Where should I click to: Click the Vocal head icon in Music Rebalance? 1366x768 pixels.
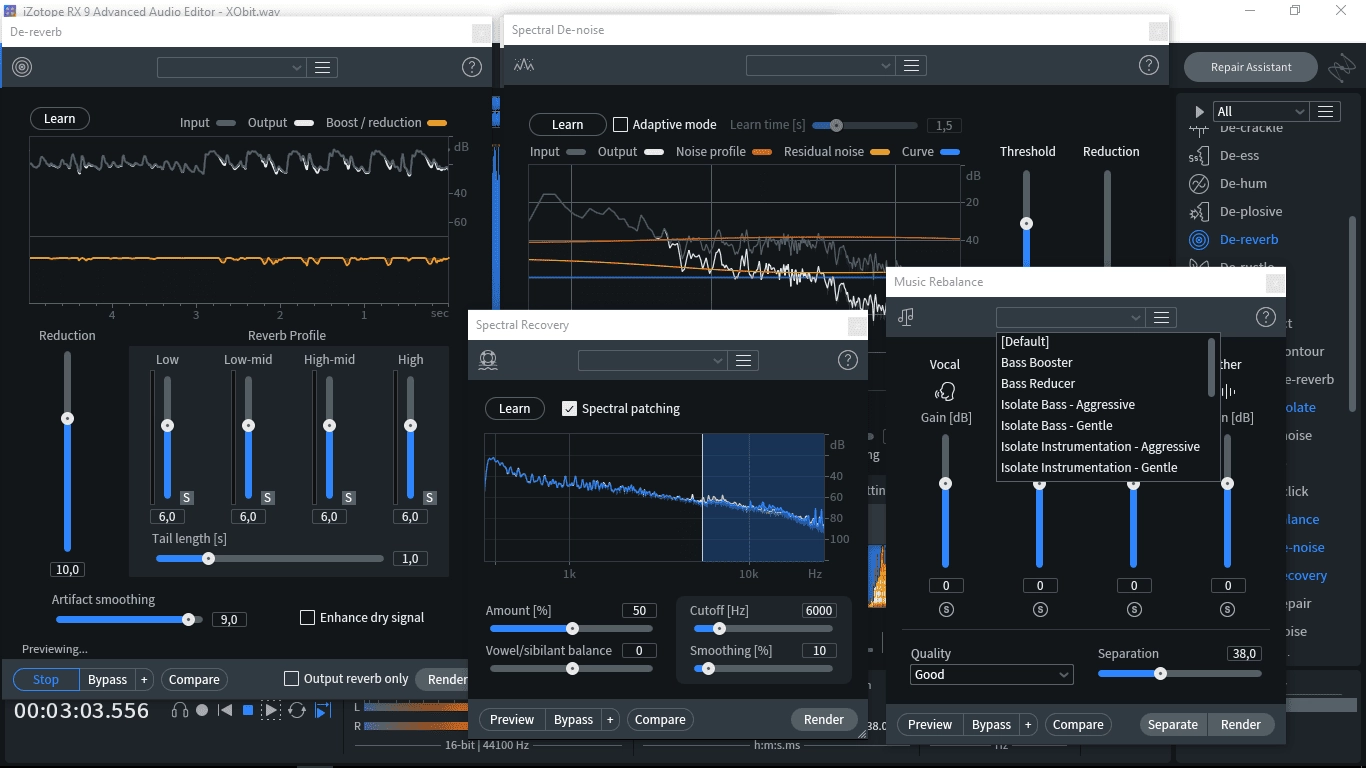tap(945, 391)
